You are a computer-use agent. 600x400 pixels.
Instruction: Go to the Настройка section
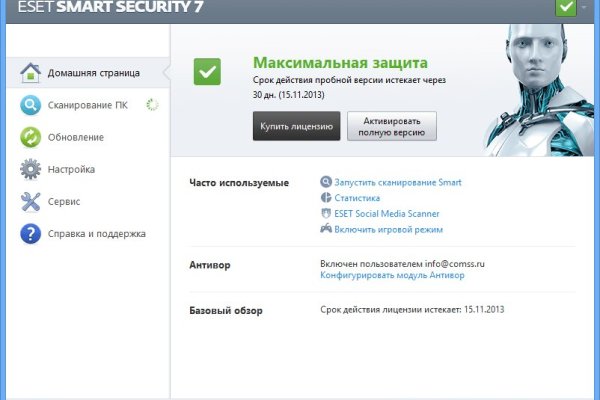(71, 169)
